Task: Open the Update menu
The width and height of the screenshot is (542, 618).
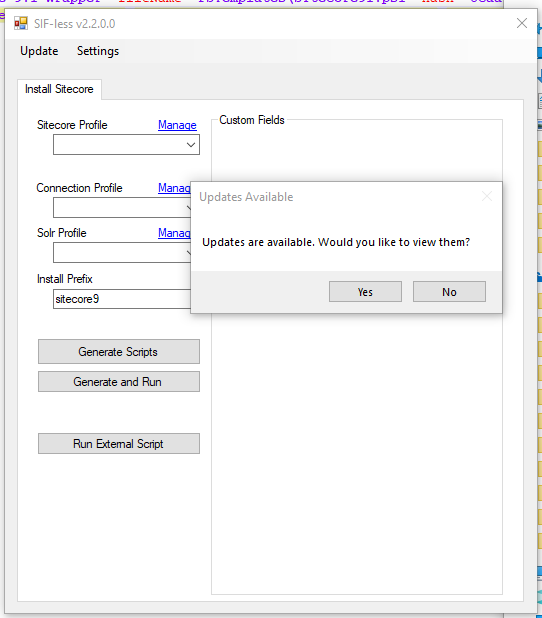Action: point(39,51)
